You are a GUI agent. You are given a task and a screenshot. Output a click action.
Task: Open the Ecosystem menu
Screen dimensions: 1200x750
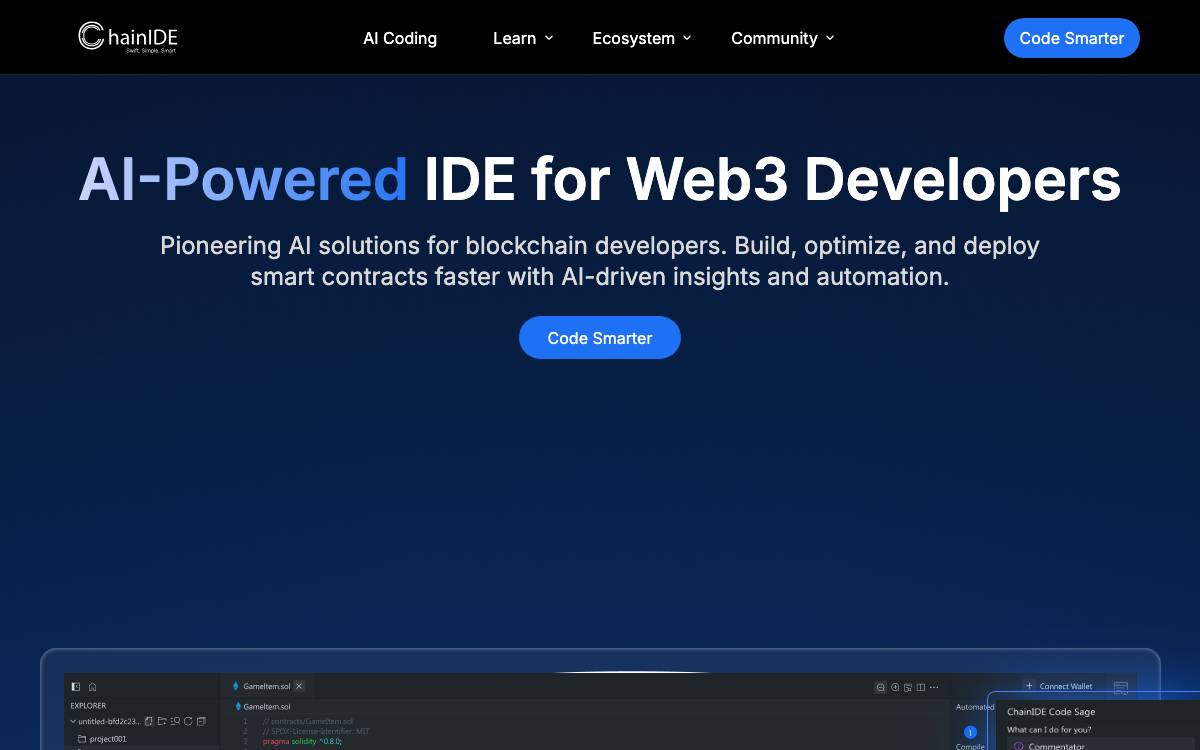[x=642, y=38]
